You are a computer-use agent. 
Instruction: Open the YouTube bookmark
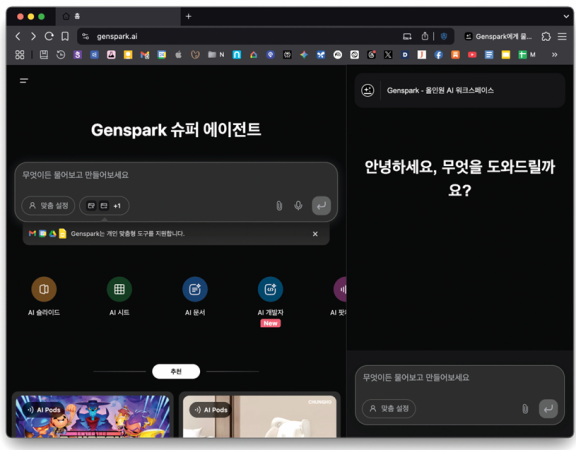point(472,55)
